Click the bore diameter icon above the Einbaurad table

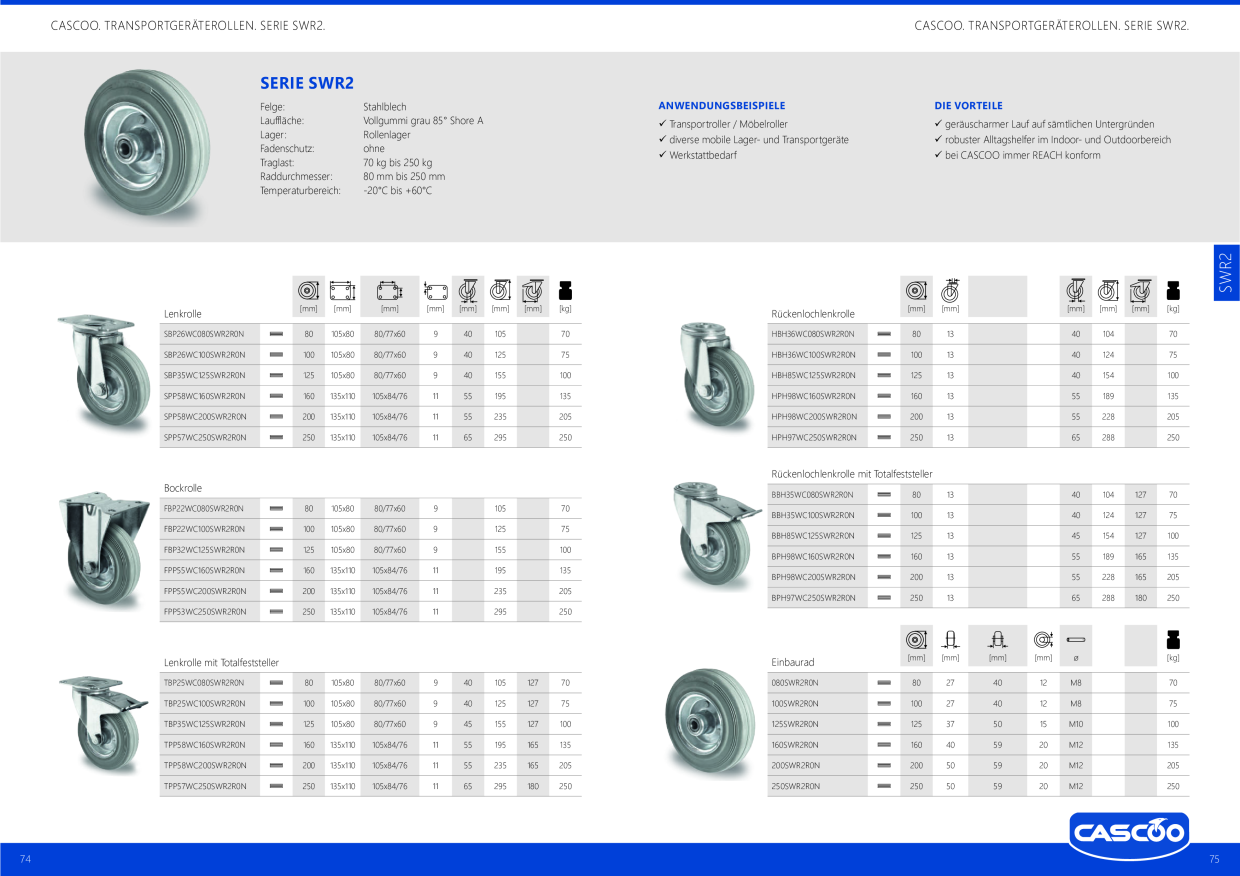click(1043, 639)
